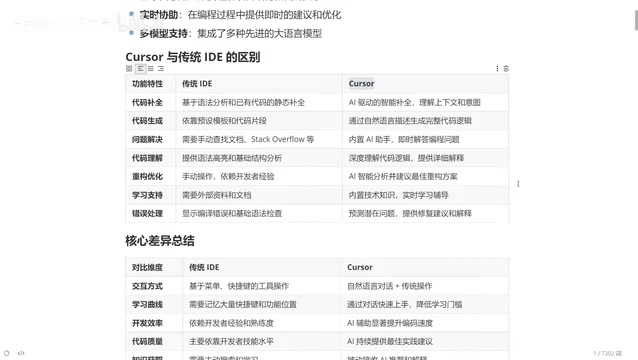Click the word count in status bar
The height and width of the screenshot is (360, 638).
[x=607, y=353]
